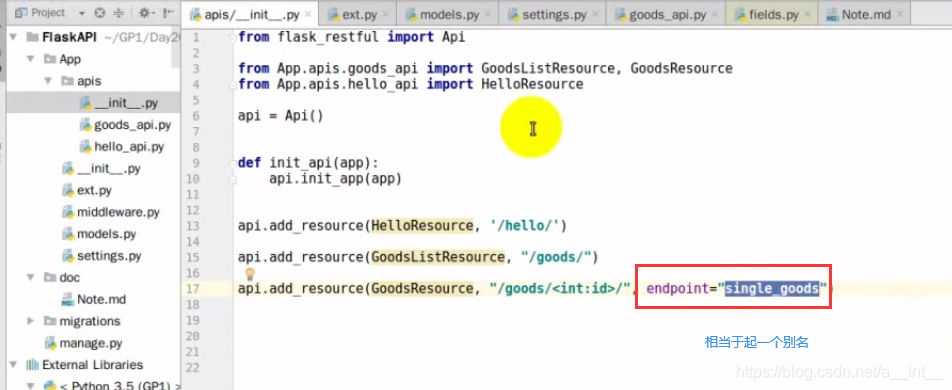Screen dimensions: 952x390
Task: Collapse the Python 3.5 (GP1) node
Action: click(x=30, y=386)
